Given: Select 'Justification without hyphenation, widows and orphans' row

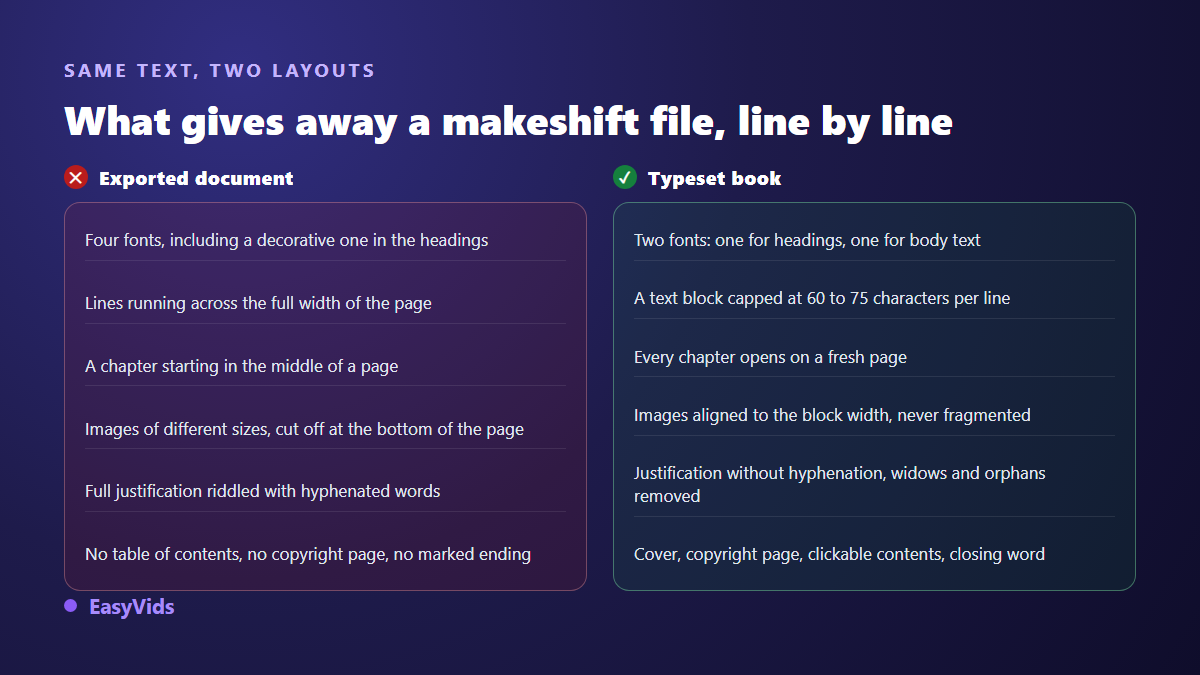Looking at the screenshot, I should 874,485.
